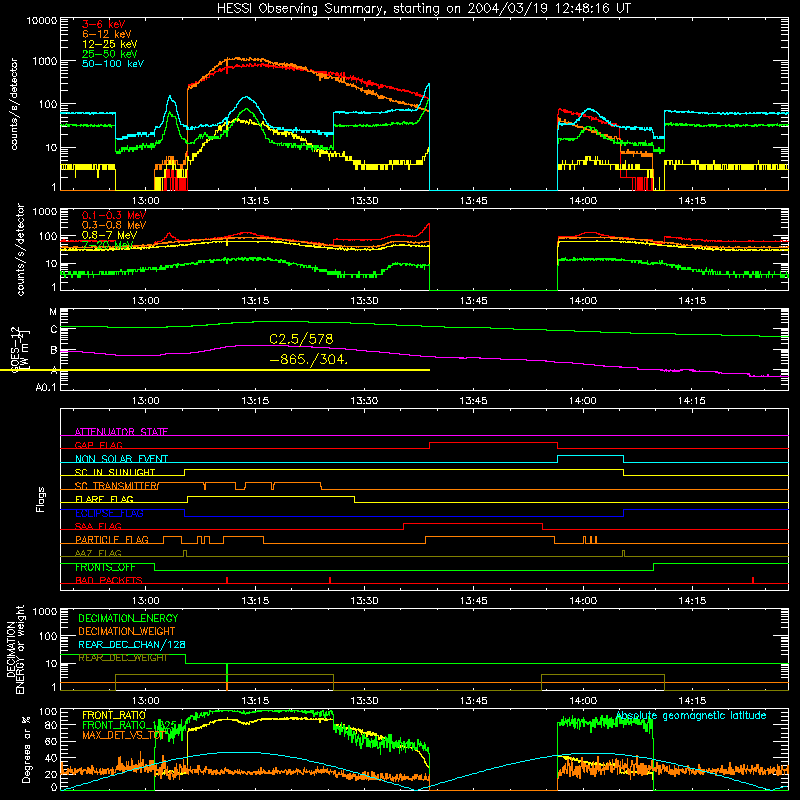Click the vertical 'Flags' axis title
The image size is (800, 800).
coord(41,499)
